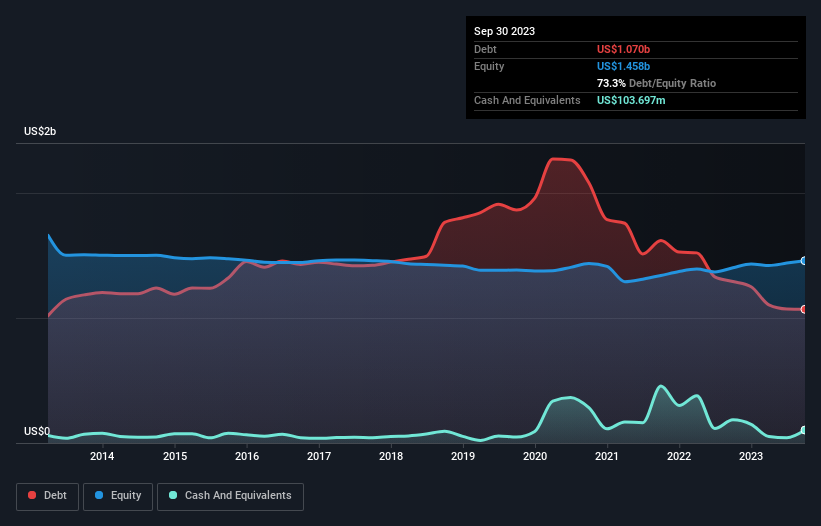The image size is (821, 526).
Task: Click the 2023 x-axis label
Action: 751,456
